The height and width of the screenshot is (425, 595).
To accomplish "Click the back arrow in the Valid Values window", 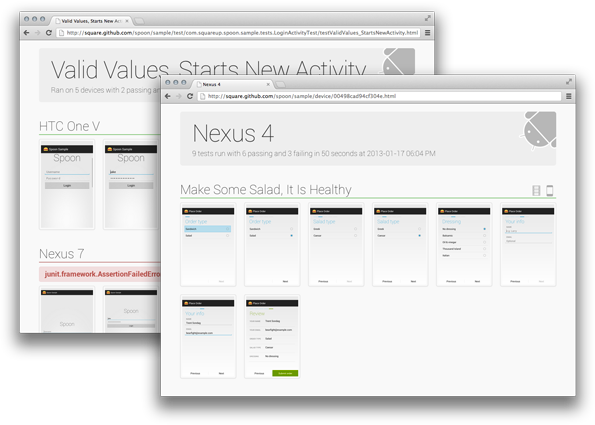I will pos(26,33).
